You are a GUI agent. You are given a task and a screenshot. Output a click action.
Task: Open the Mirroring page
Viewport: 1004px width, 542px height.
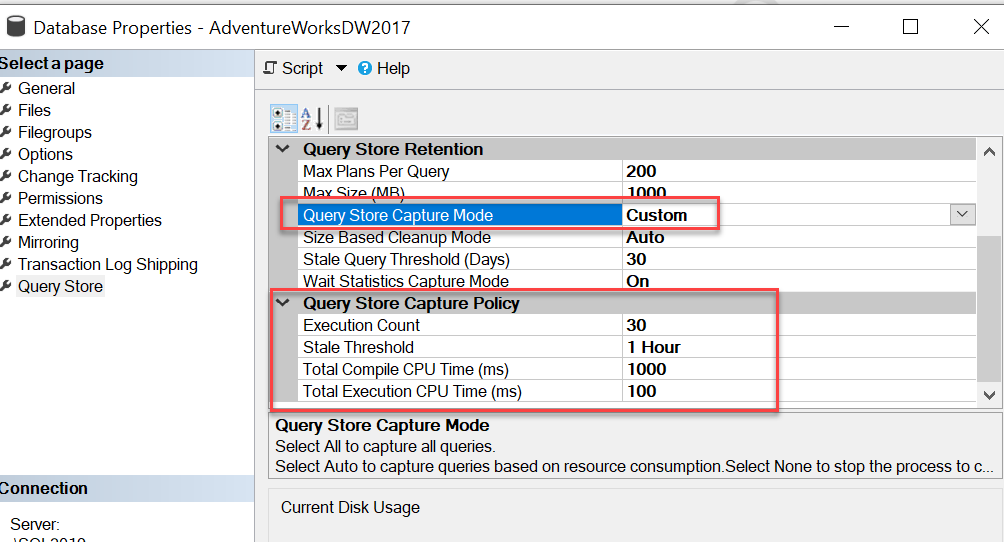48,243
